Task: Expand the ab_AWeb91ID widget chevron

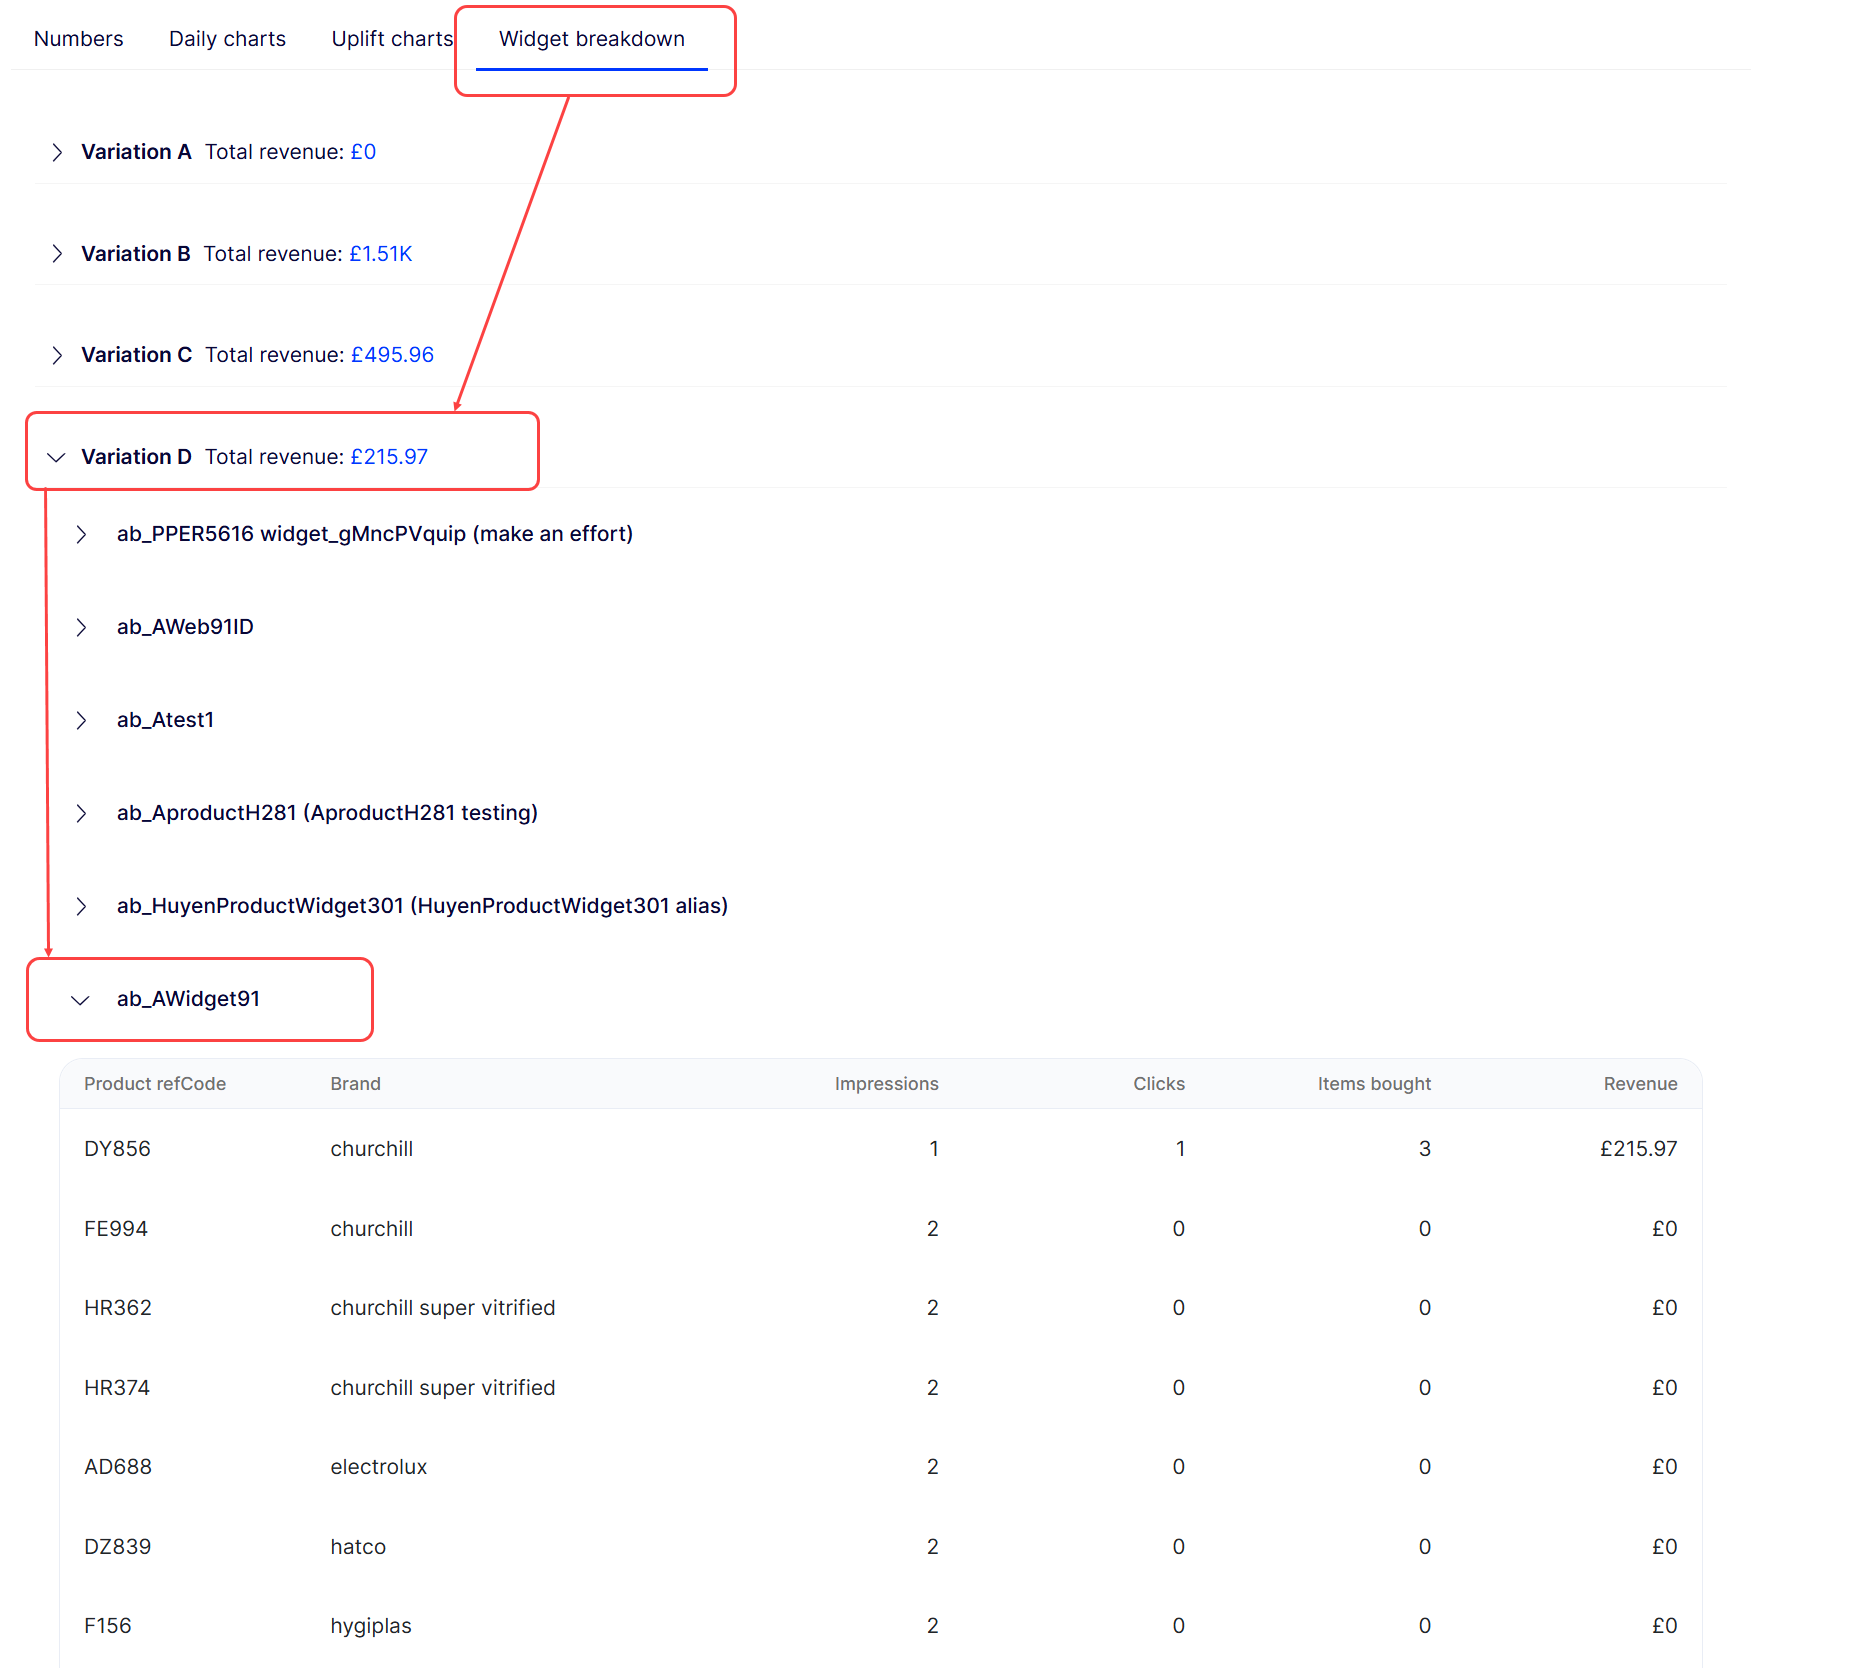Action: (81, 628)
